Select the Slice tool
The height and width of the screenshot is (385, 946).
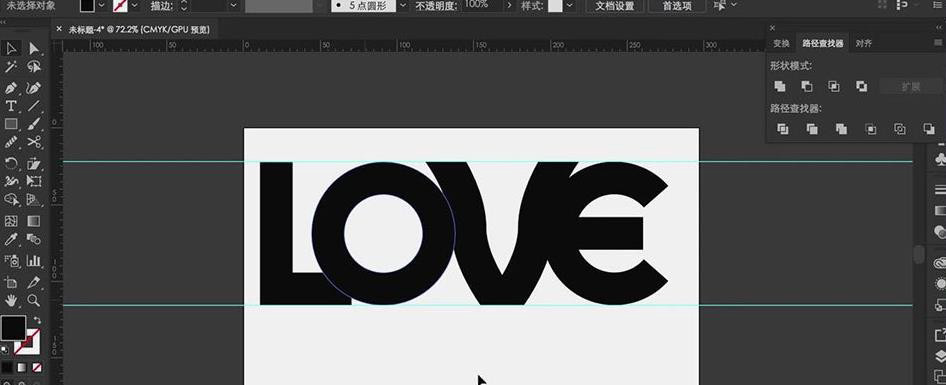point(34,282)
